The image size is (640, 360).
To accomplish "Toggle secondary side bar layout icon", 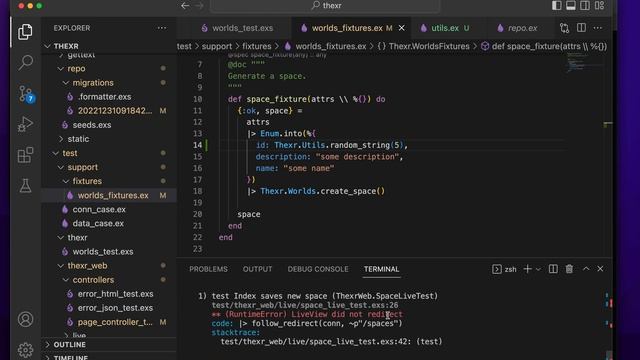I will (585, 5).
